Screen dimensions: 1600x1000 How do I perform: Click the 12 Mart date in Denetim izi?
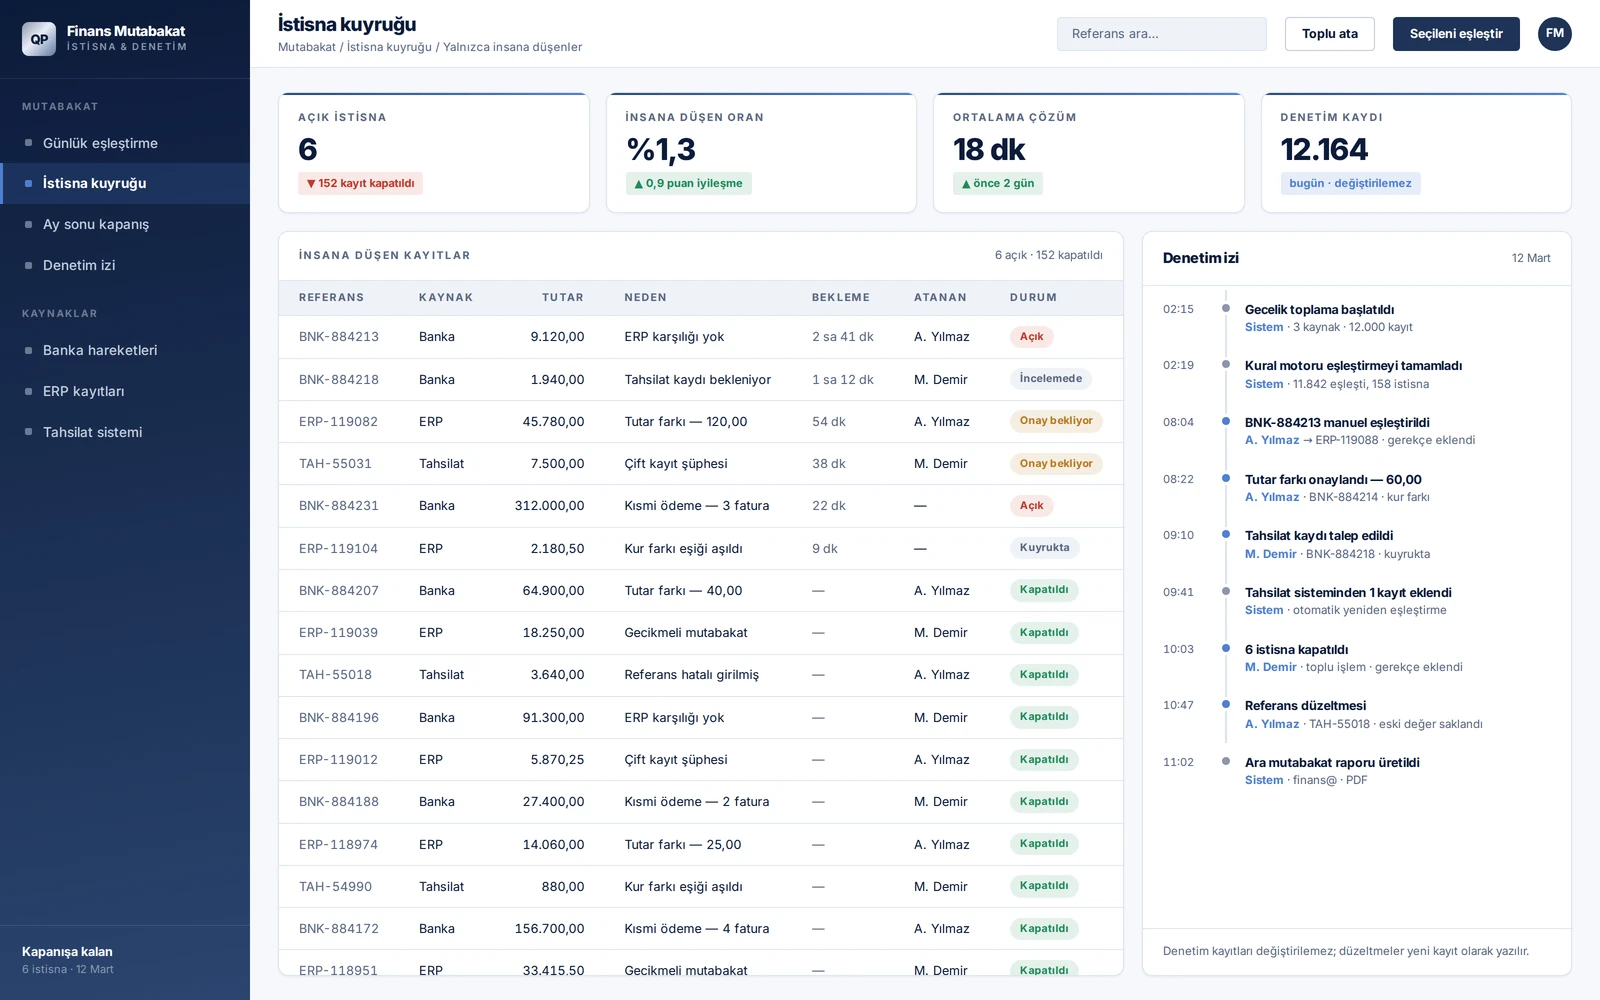point(1531,258)
